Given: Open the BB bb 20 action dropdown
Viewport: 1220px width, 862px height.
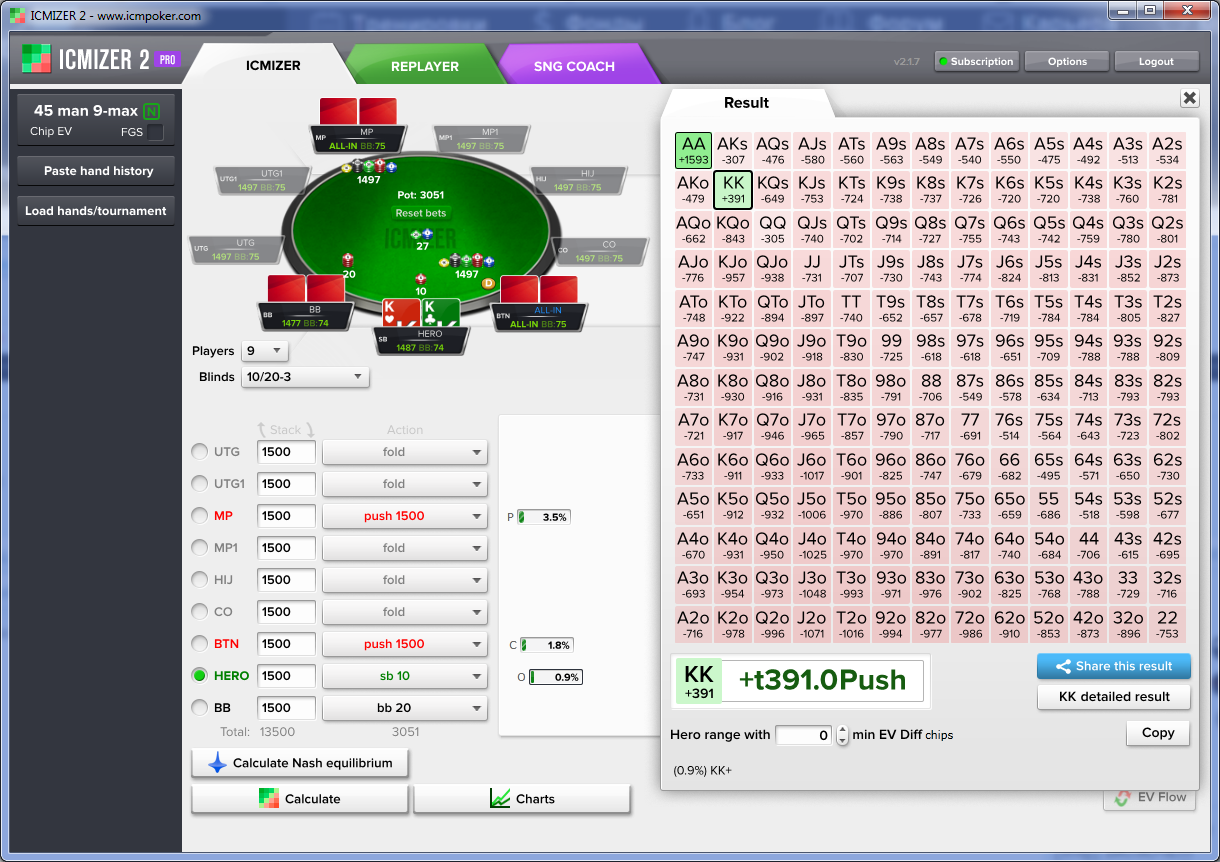Looking at the screenshot, I should pos(405,708).
